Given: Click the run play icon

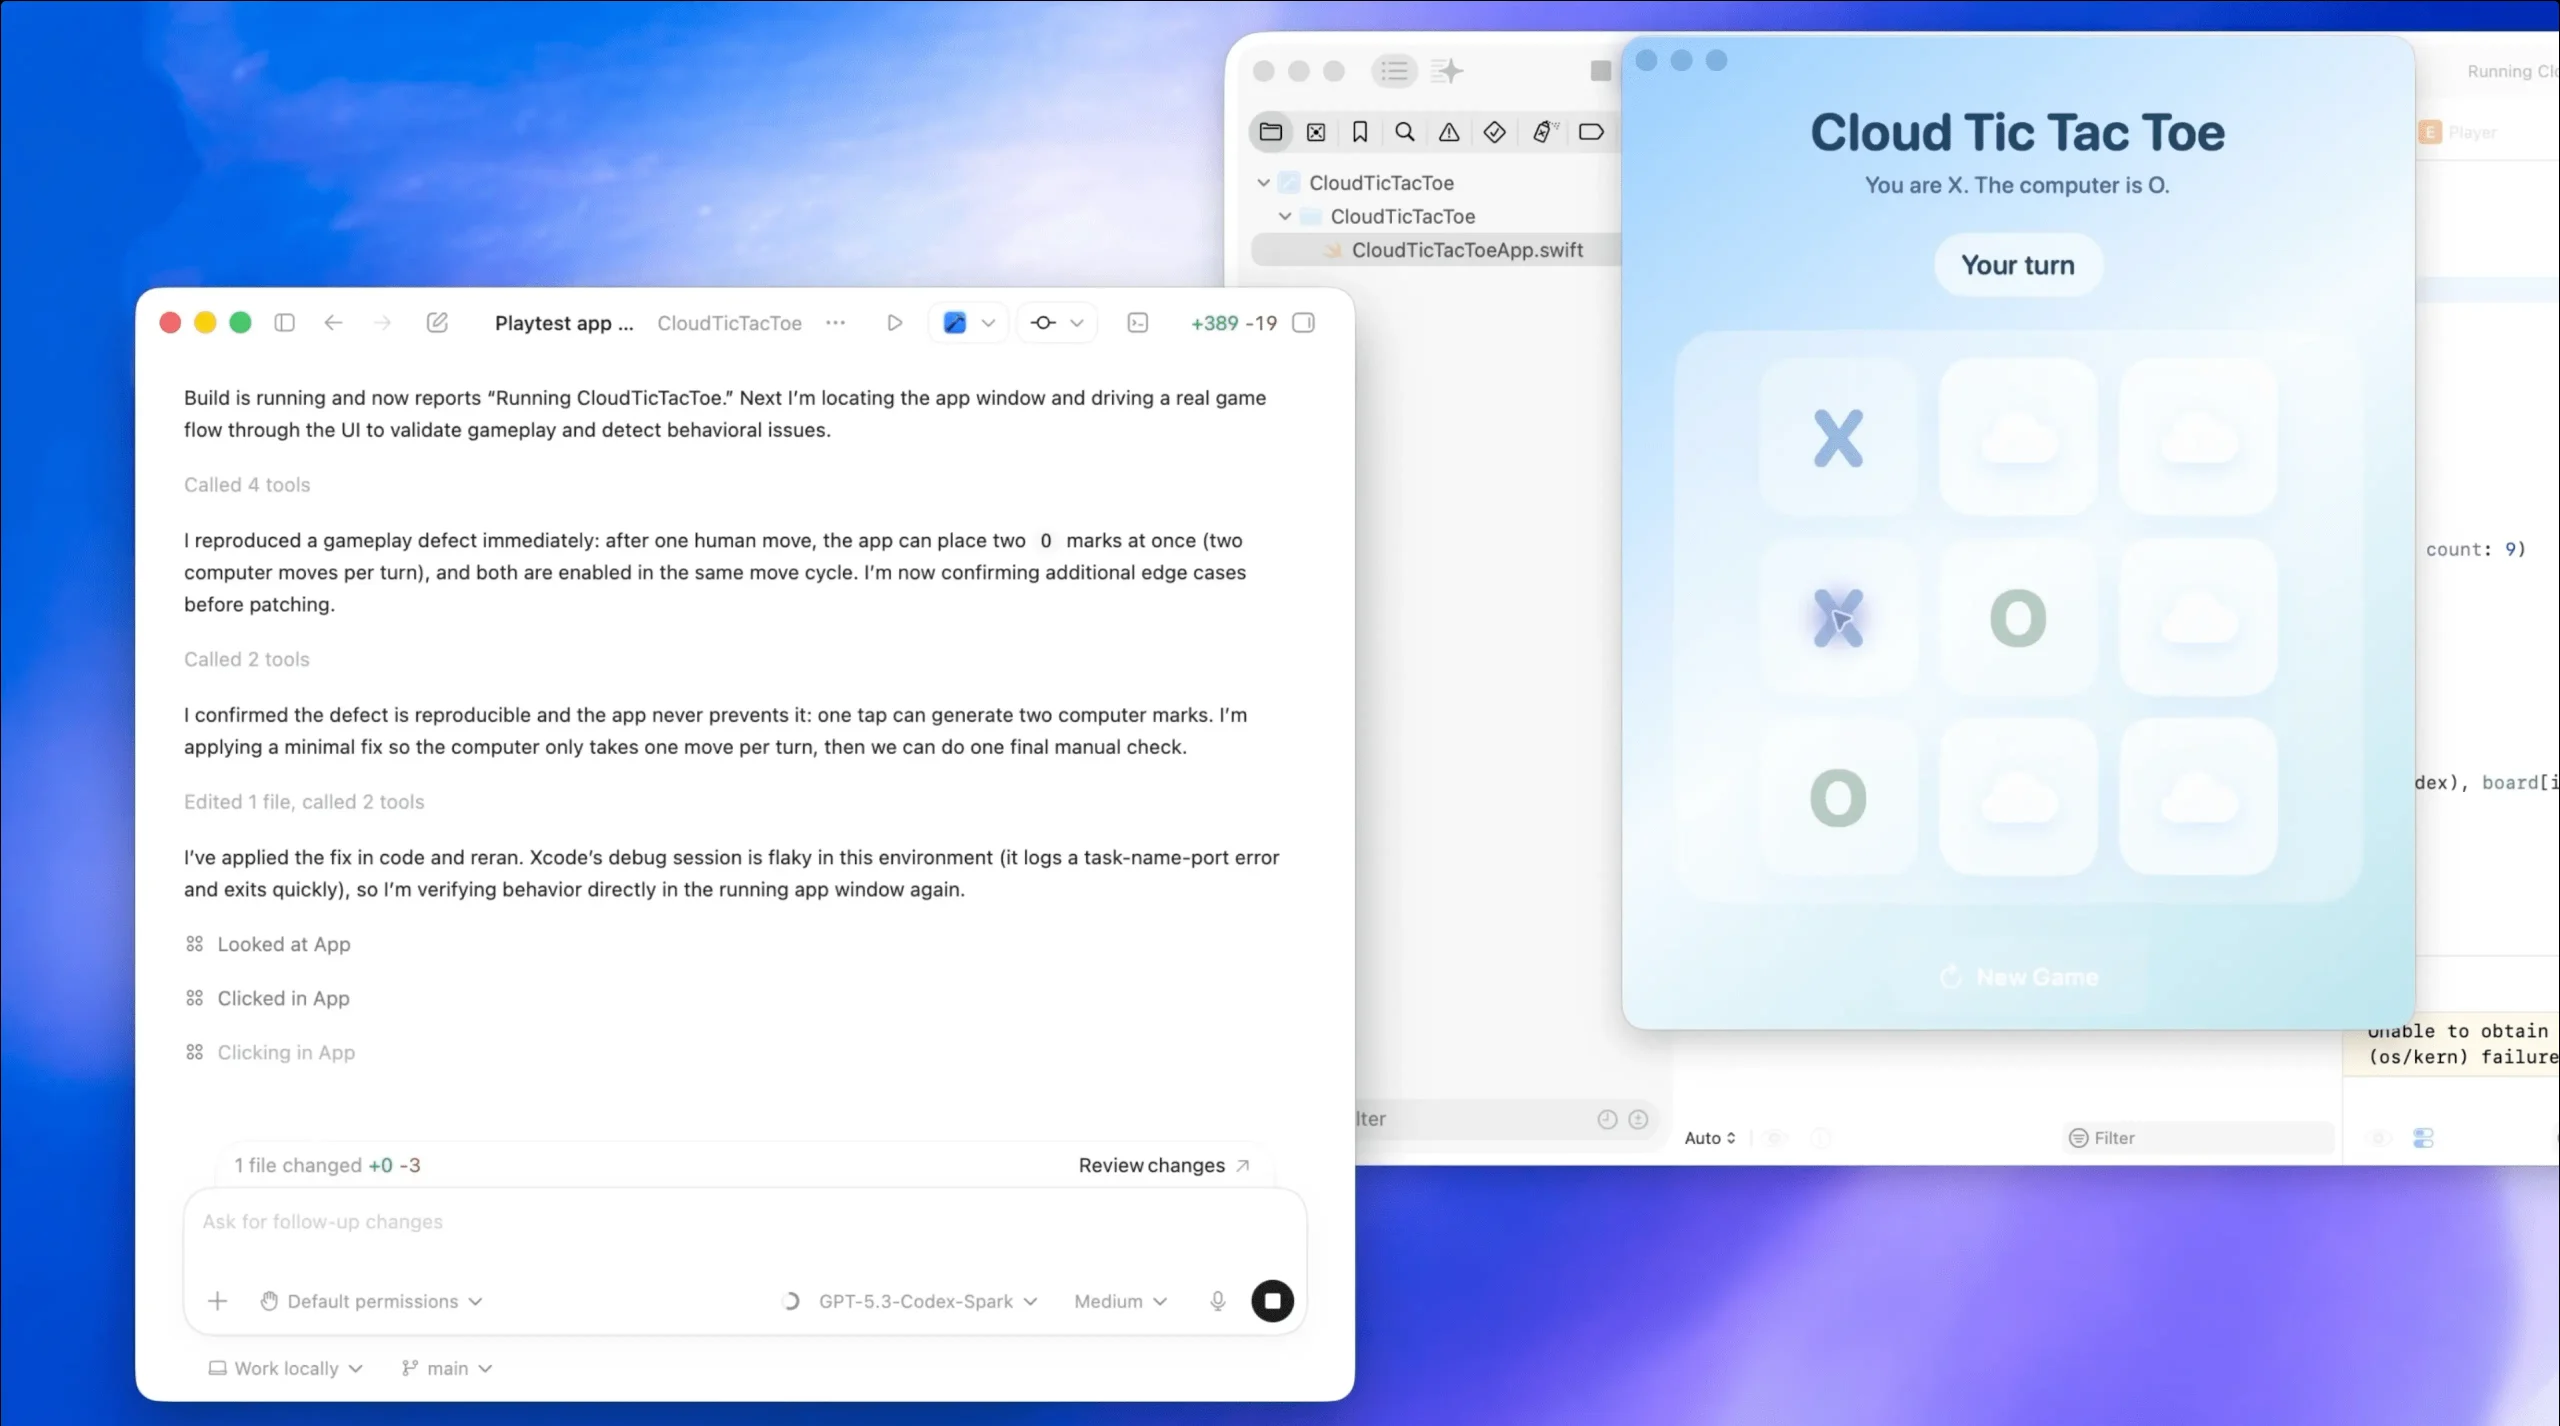Looking at the screenshot, I should (894, 323).
